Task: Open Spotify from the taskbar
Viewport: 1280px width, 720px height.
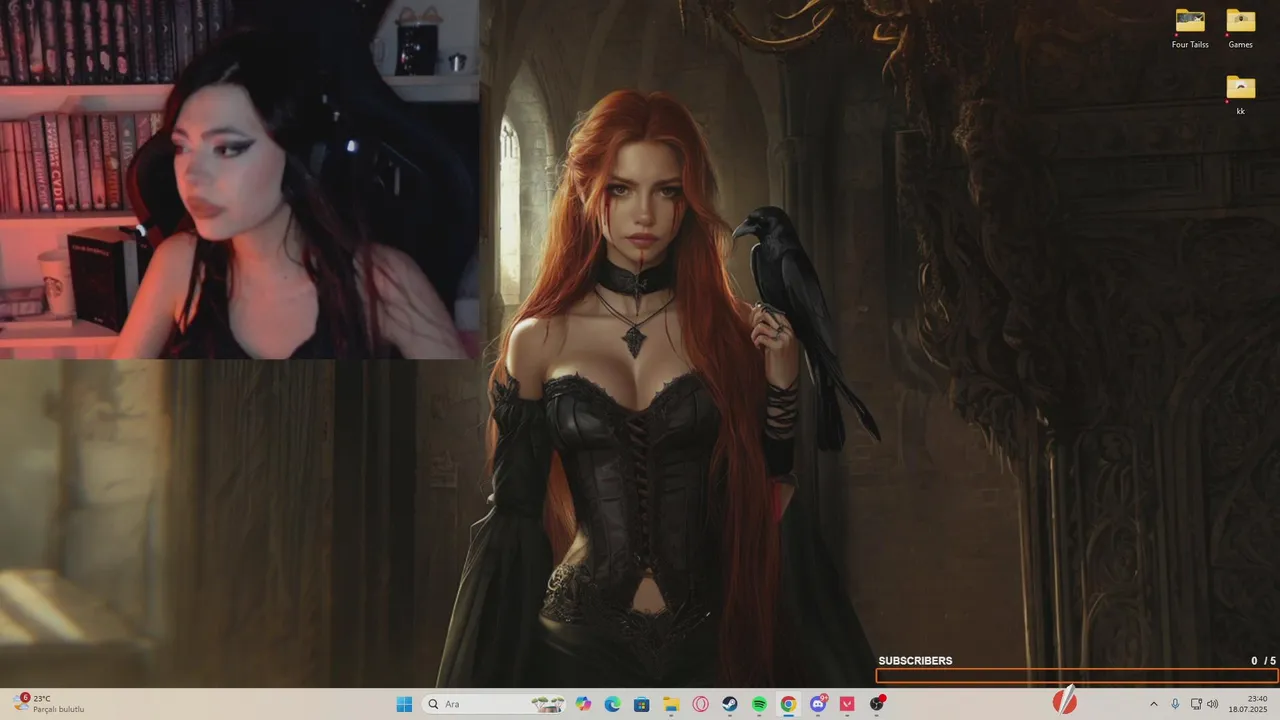Action: pos(759,704)
